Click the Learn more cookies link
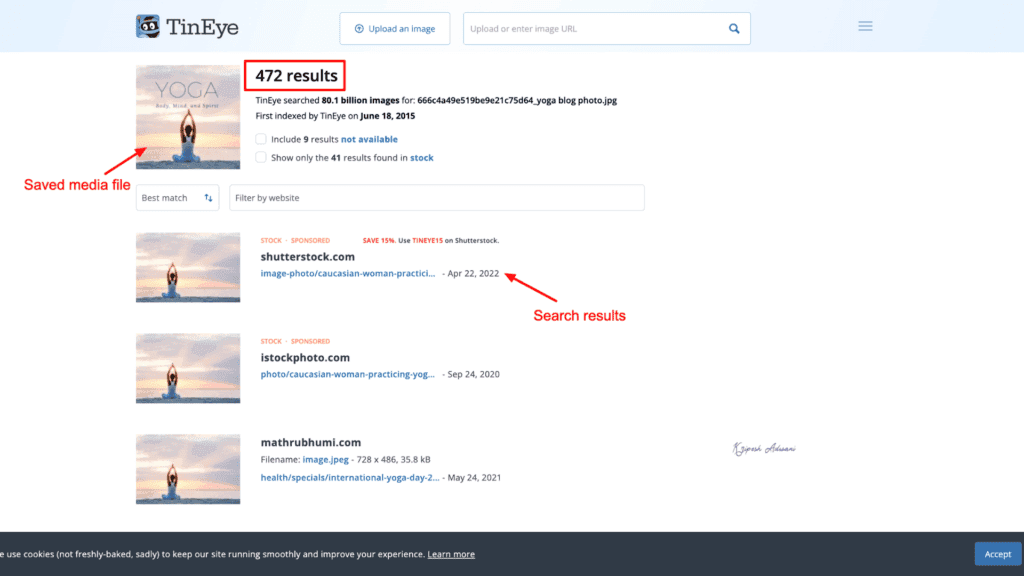Screen dimensions: 1024x576 tap(450, 553)
